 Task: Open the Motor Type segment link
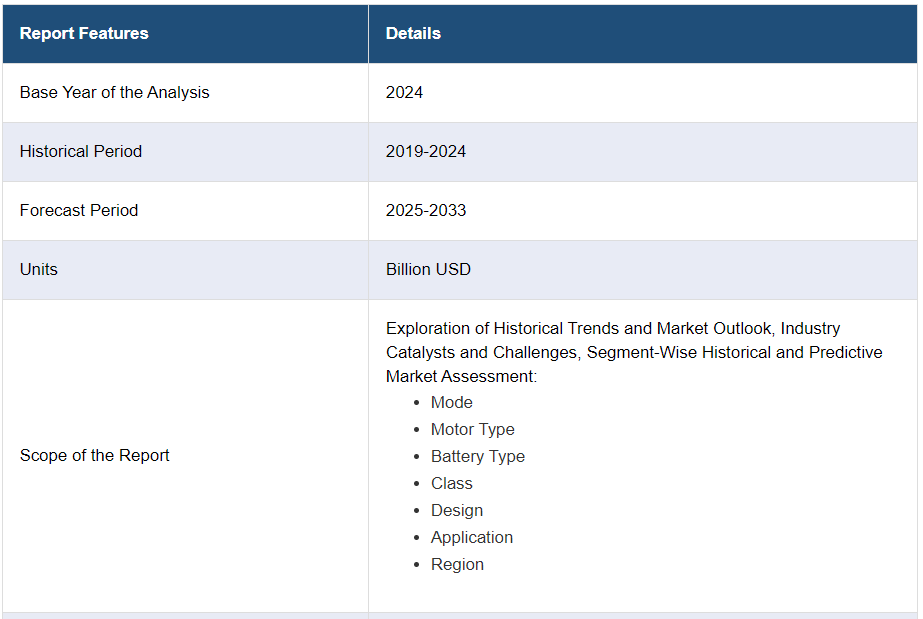(x=472, y=429)
